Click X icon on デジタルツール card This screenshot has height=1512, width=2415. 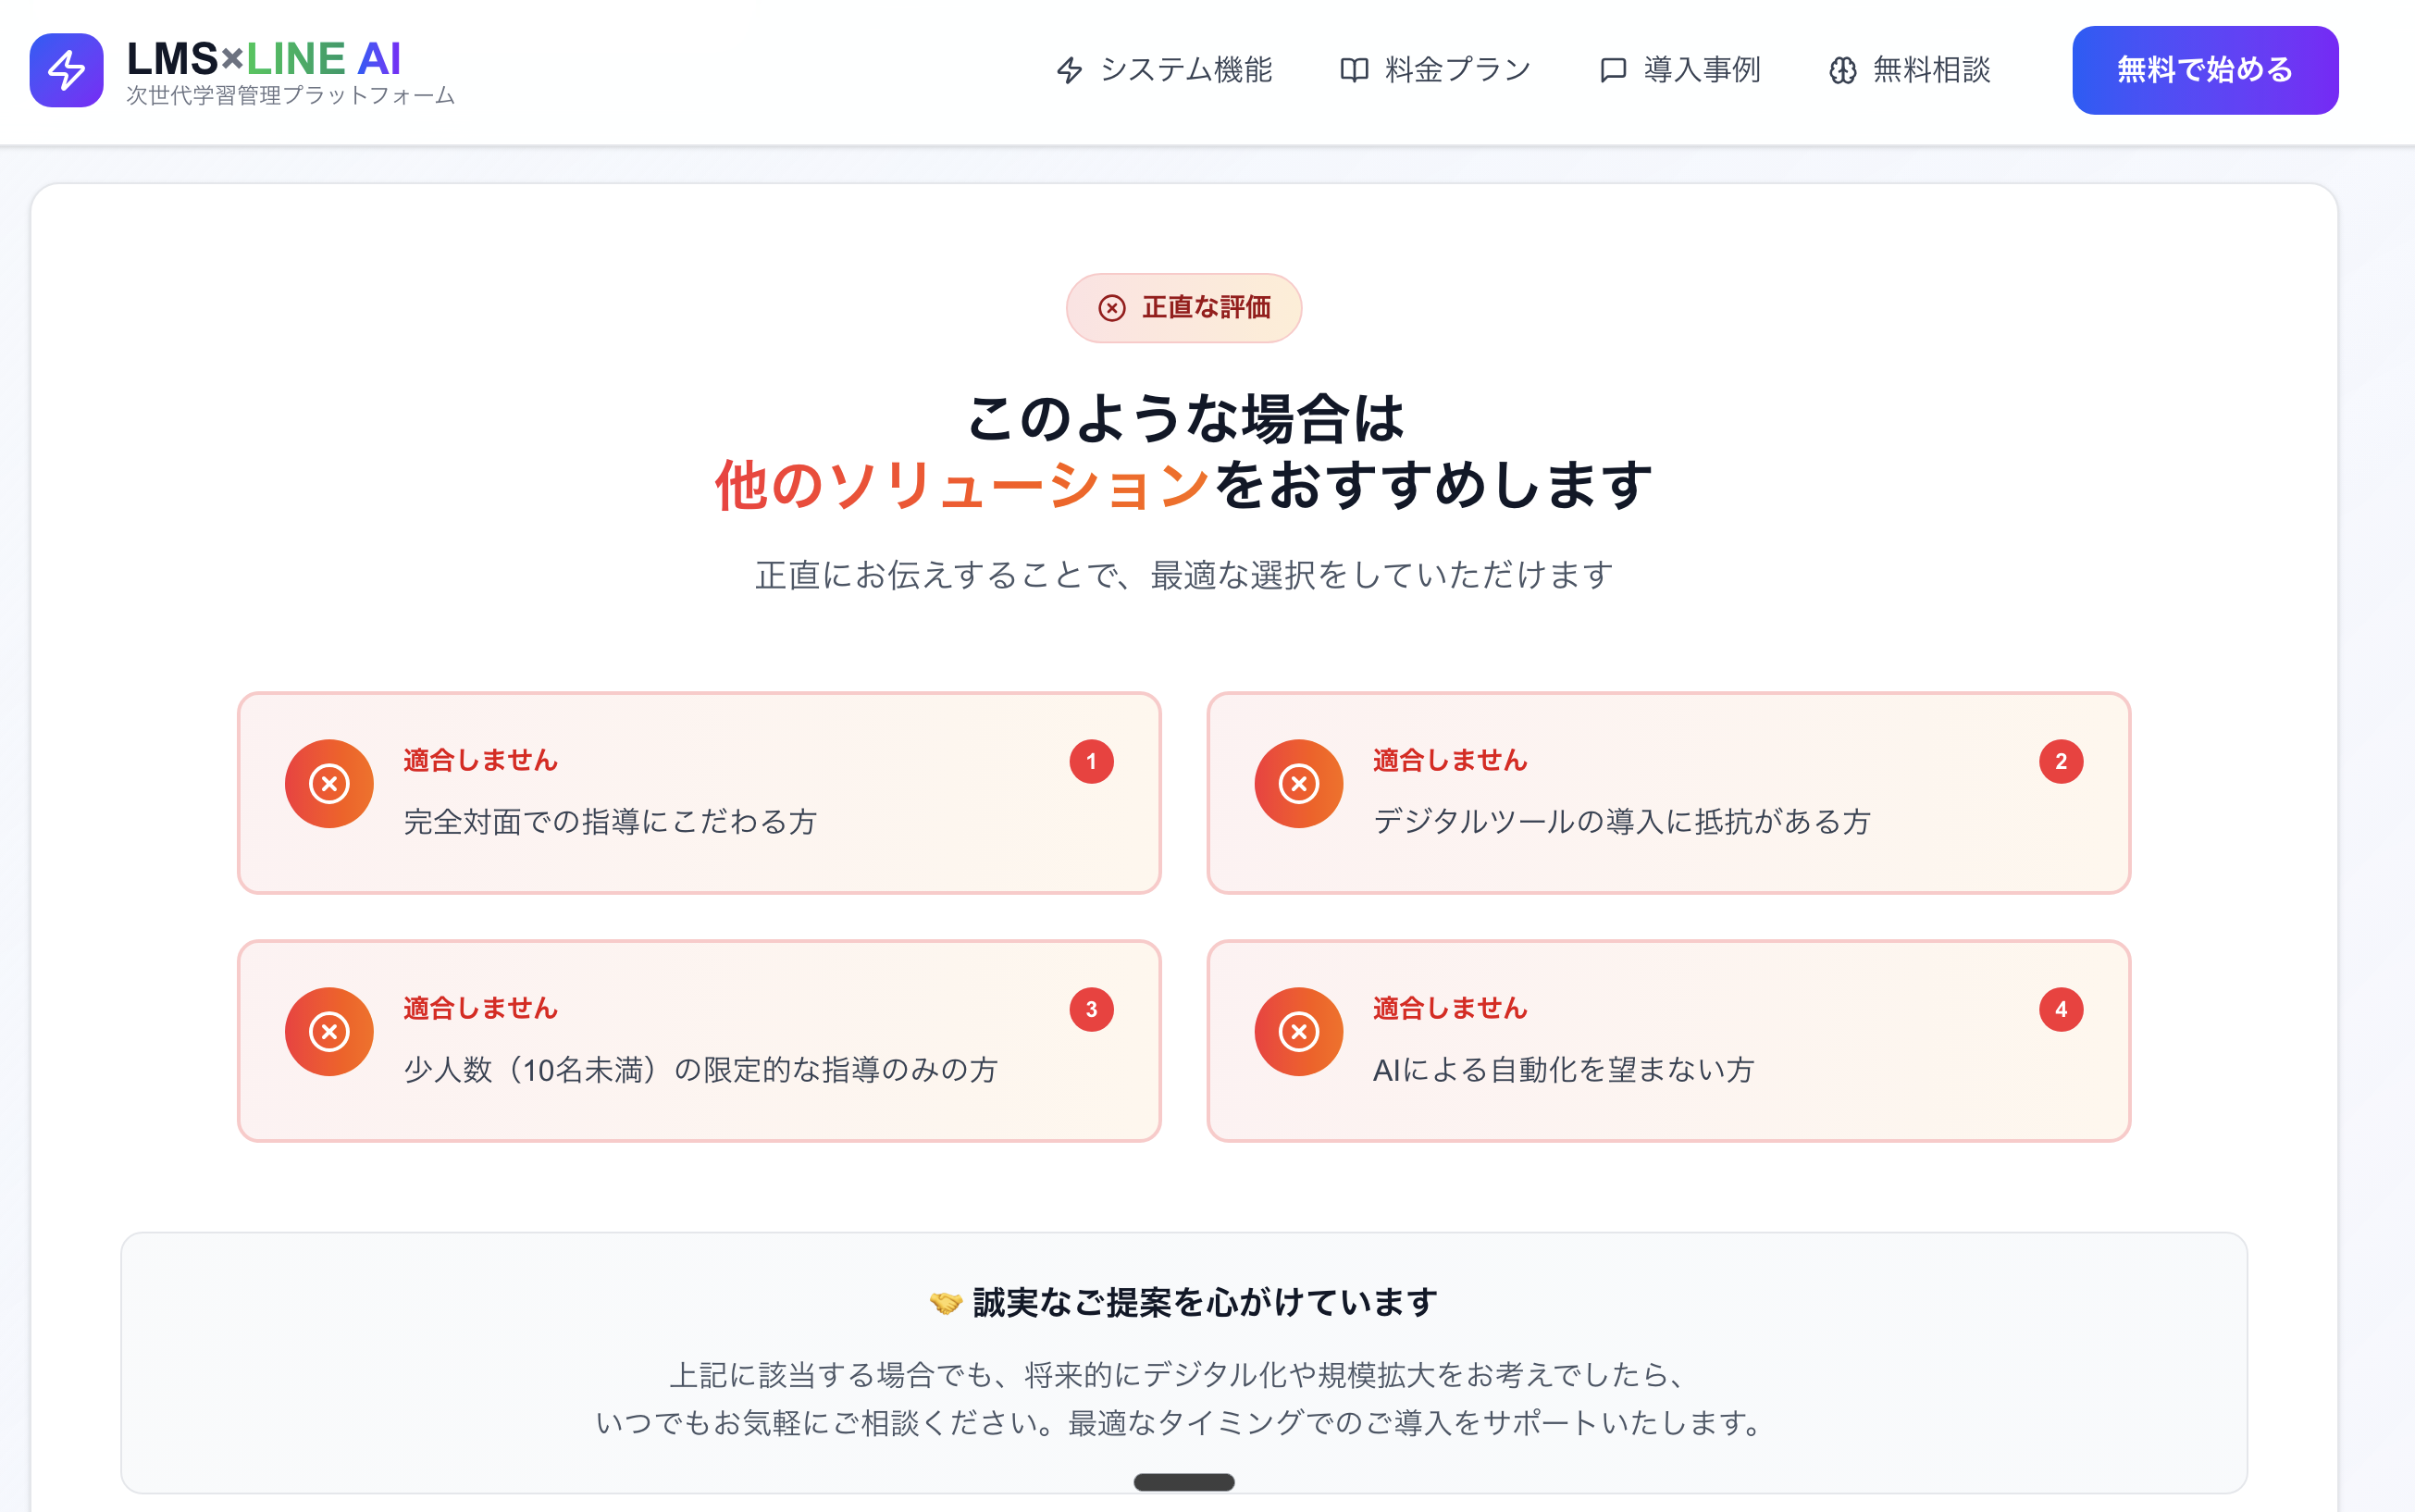1298,783
